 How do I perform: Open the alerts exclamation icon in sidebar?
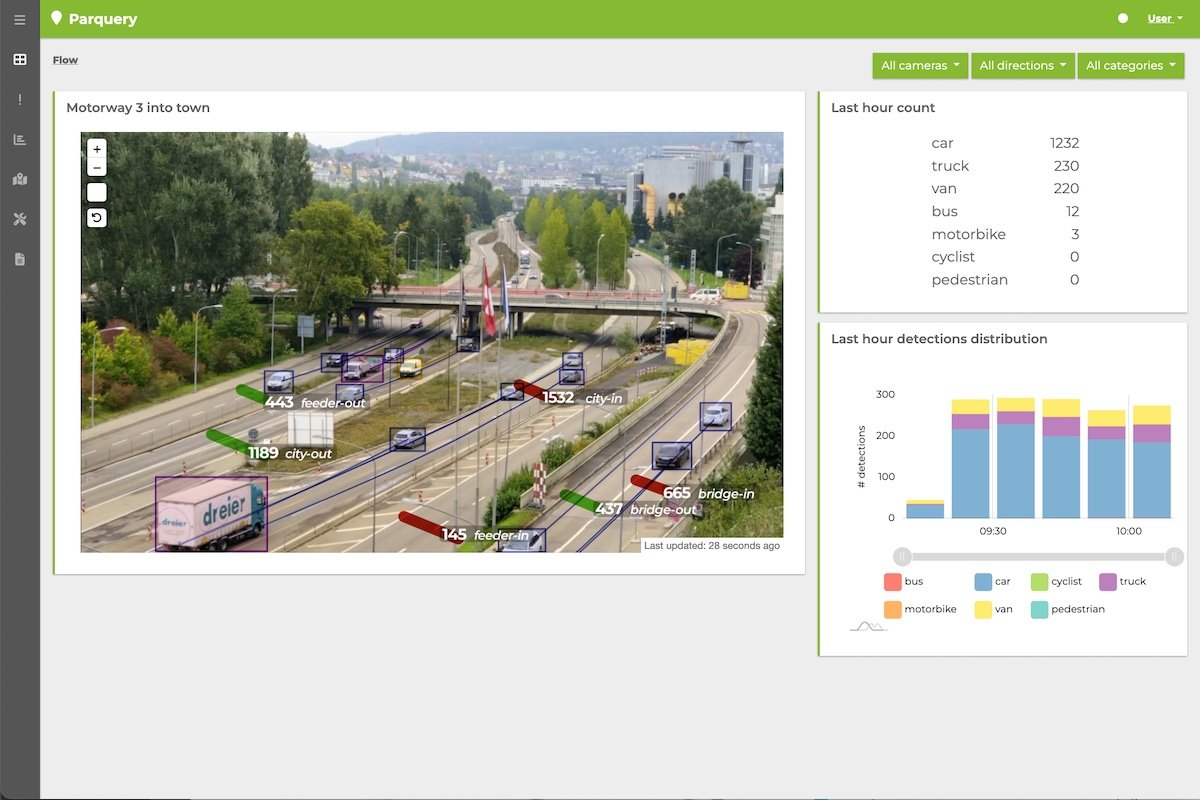(x=20, y=99)
